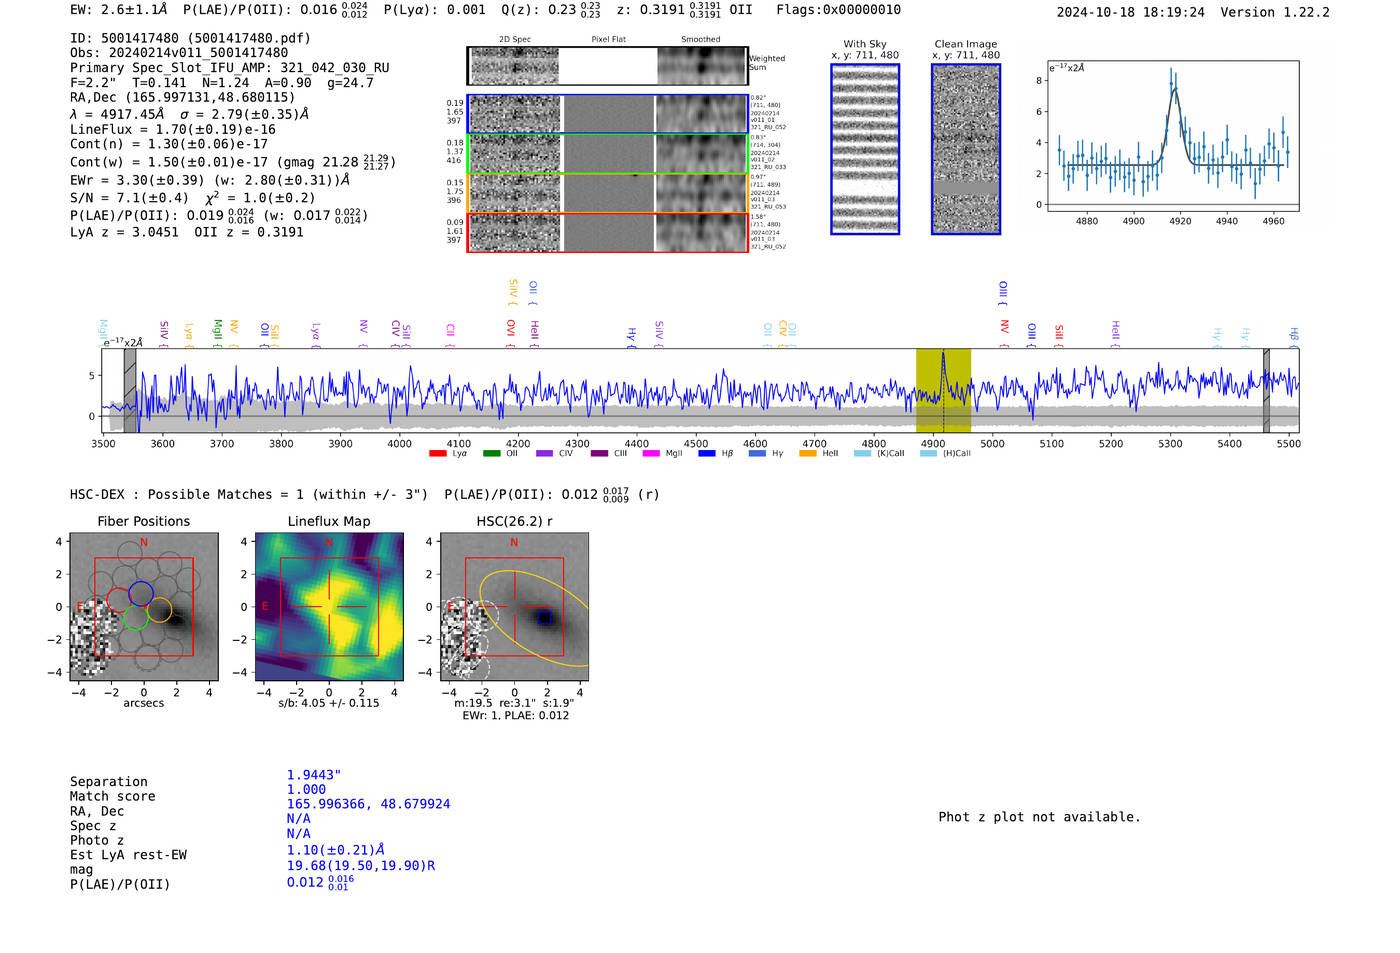Click the λ = 4917.45Å text line

coord(189,114)
